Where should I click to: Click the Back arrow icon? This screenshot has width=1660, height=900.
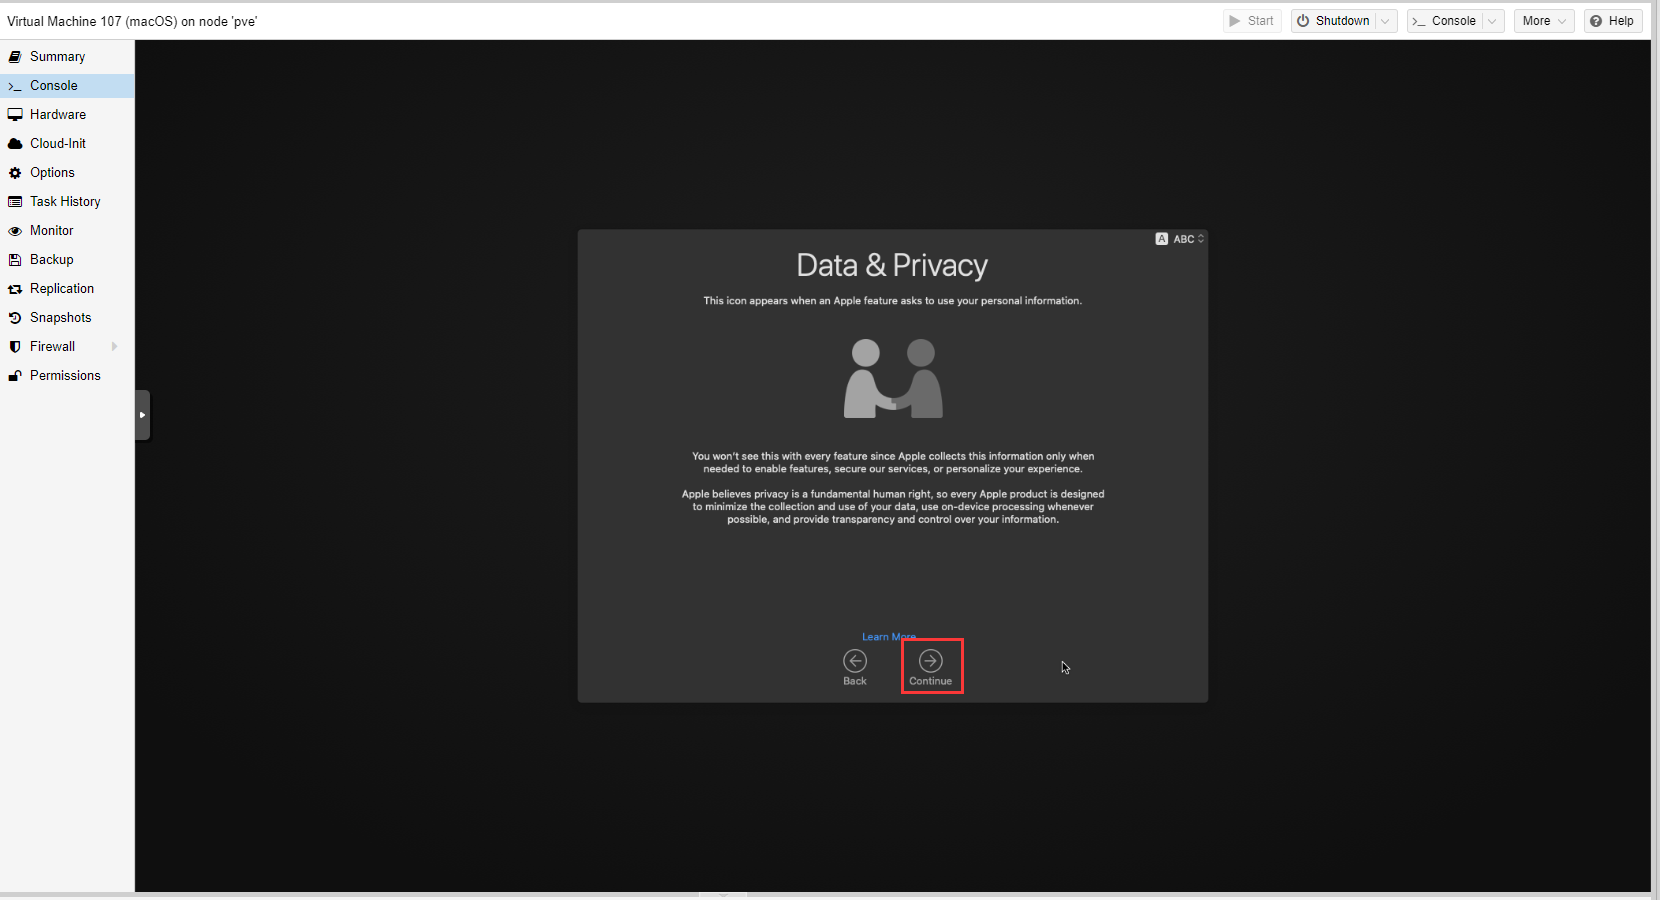pos(855,661)
